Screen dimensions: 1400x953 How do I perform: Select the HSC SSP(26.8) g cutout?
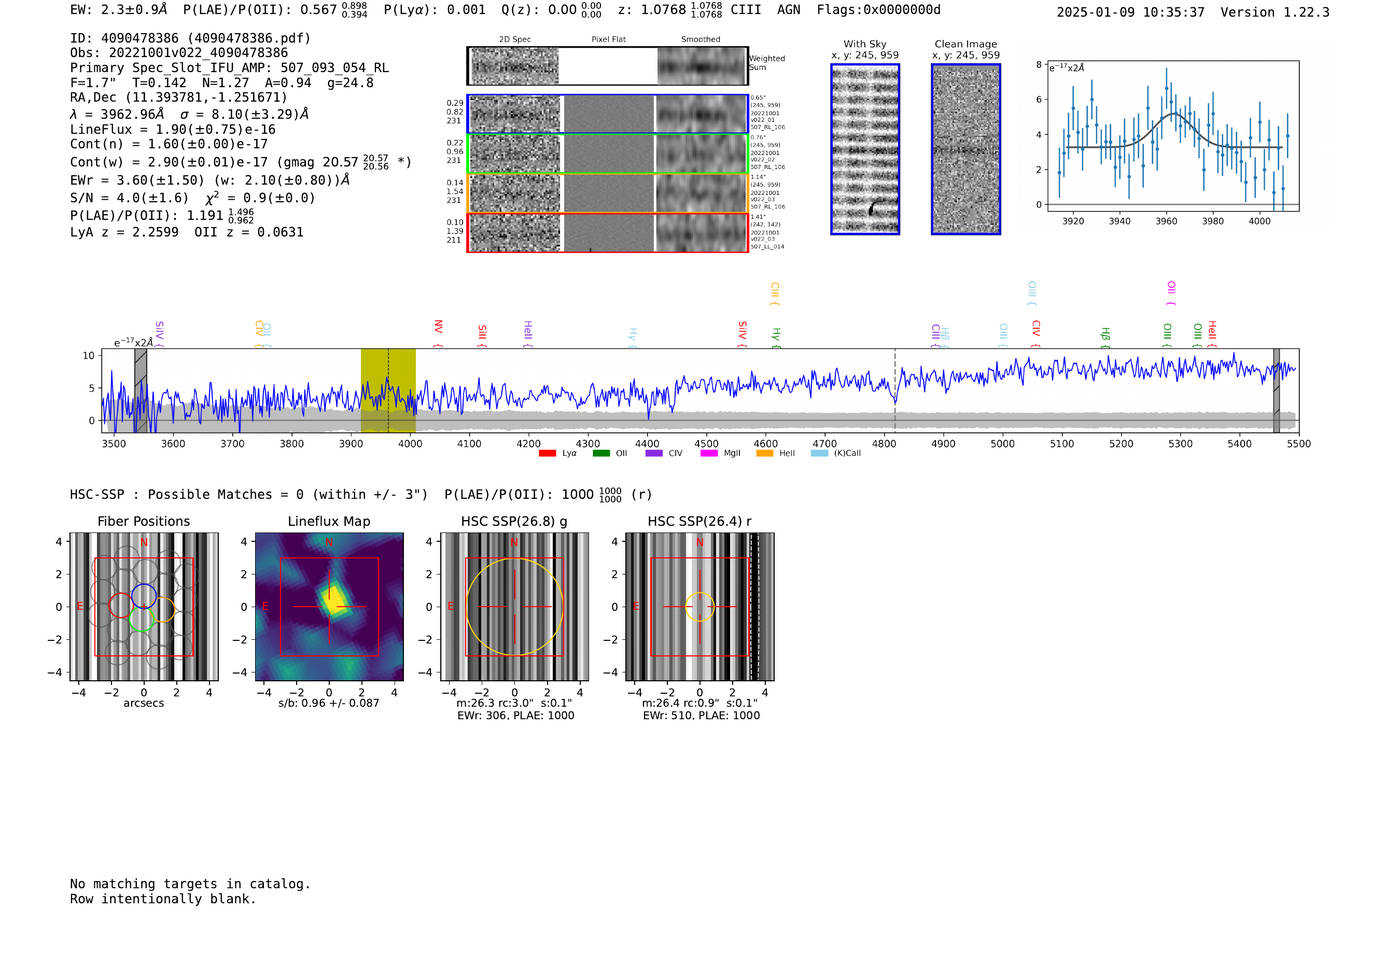tap(514, 607)
